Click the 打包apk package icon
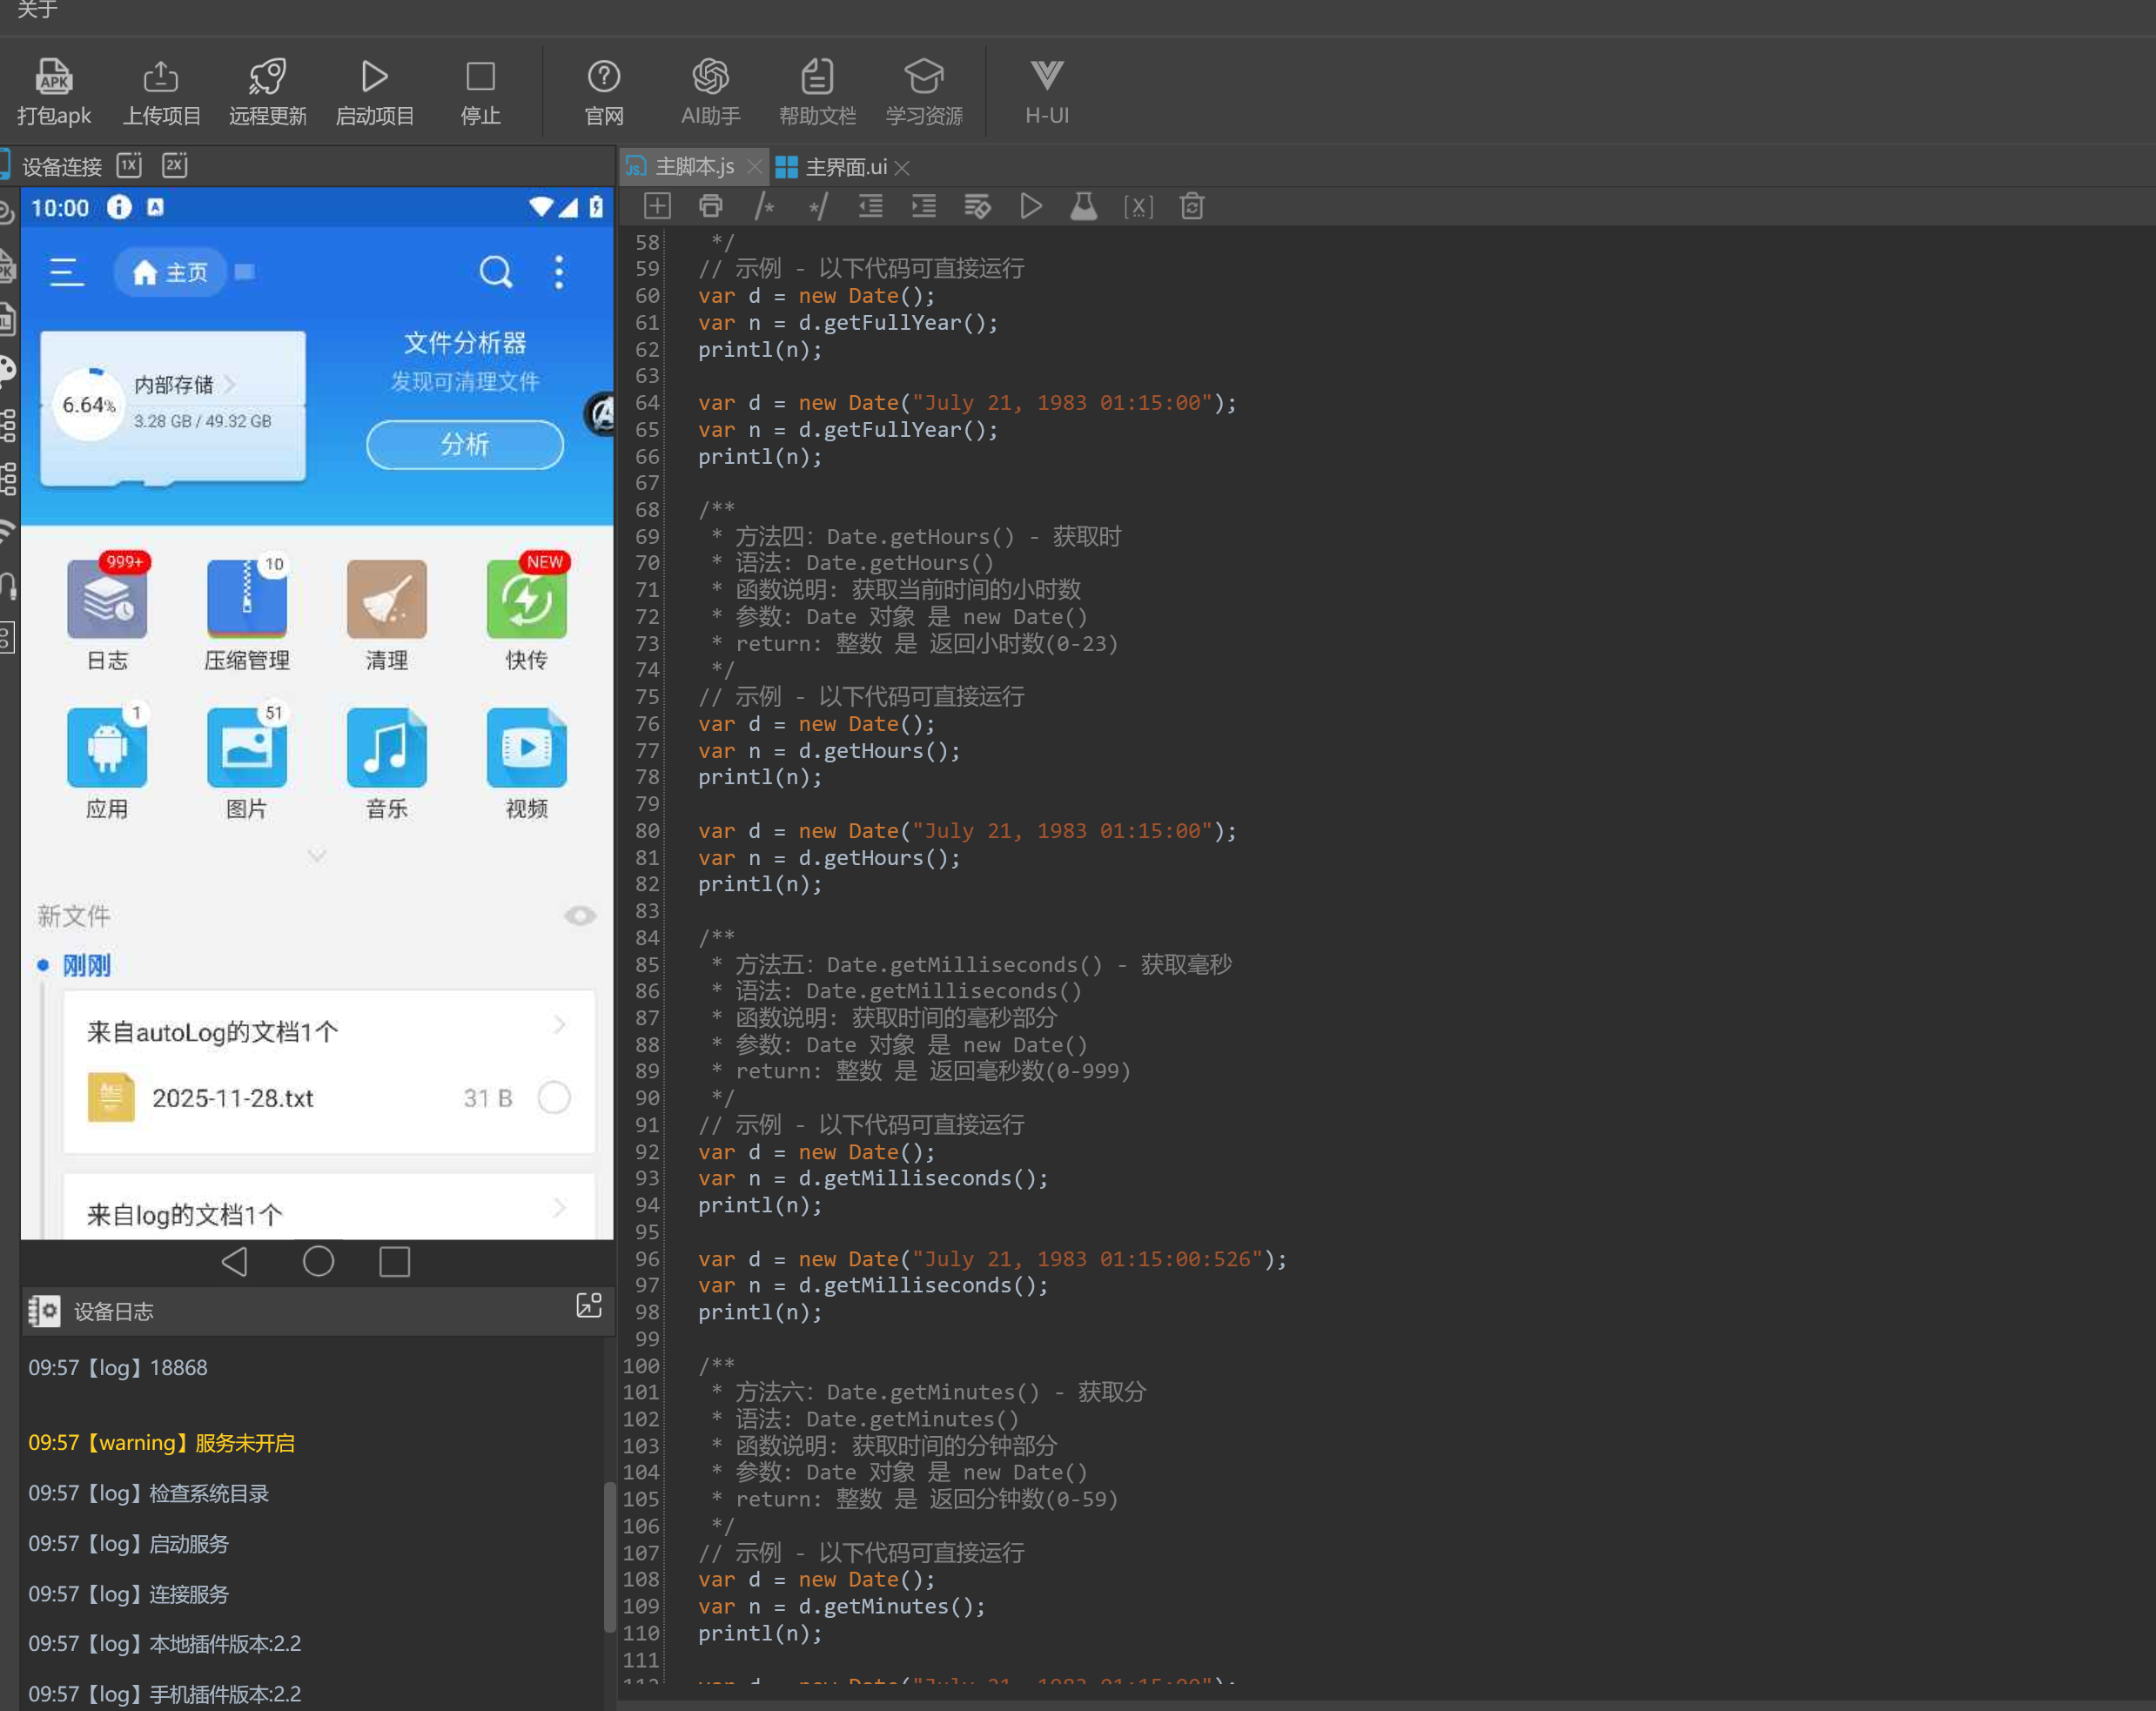2156x1711 pixels. click(54, 77)
